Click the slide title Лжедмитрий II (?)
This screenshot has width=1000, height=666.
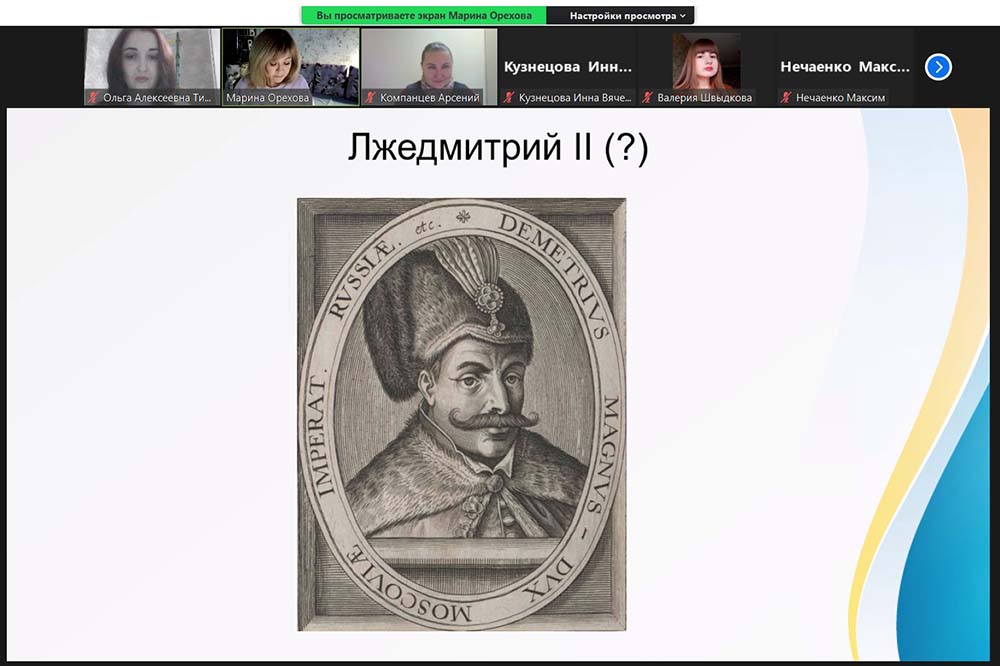498,148
